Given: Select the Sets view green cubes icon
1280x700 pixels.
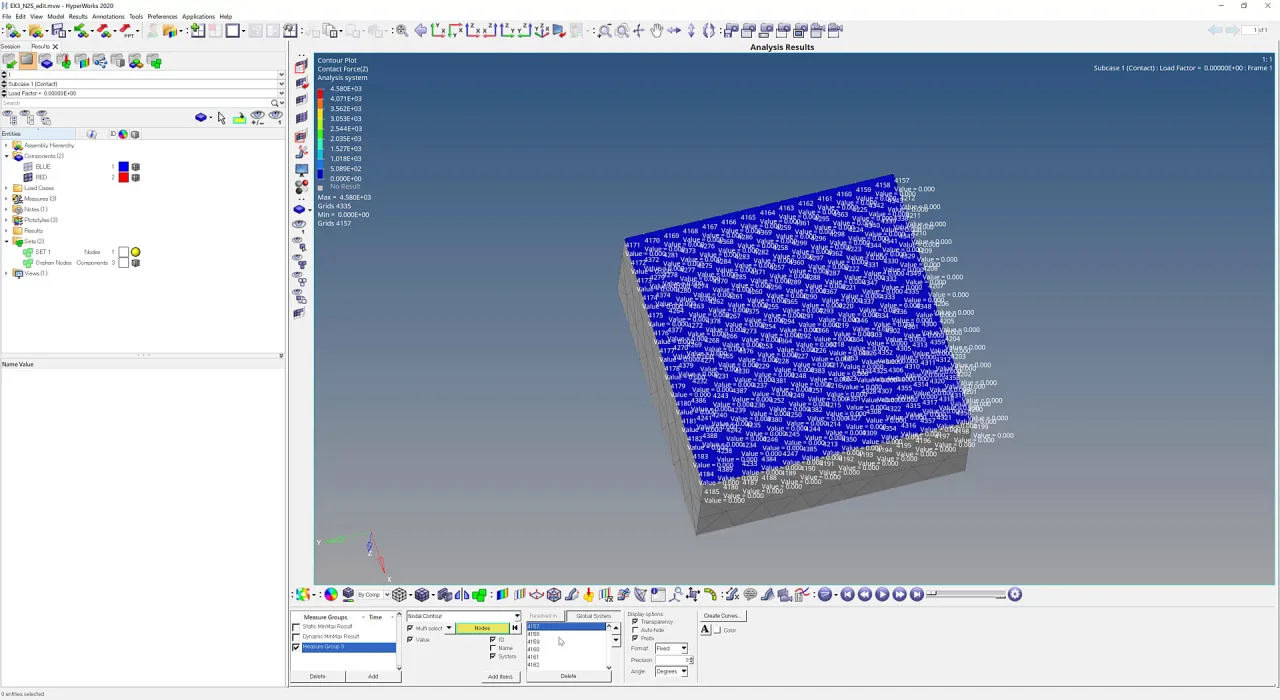Looking at the screenshot, I should (x=156, y=62).
